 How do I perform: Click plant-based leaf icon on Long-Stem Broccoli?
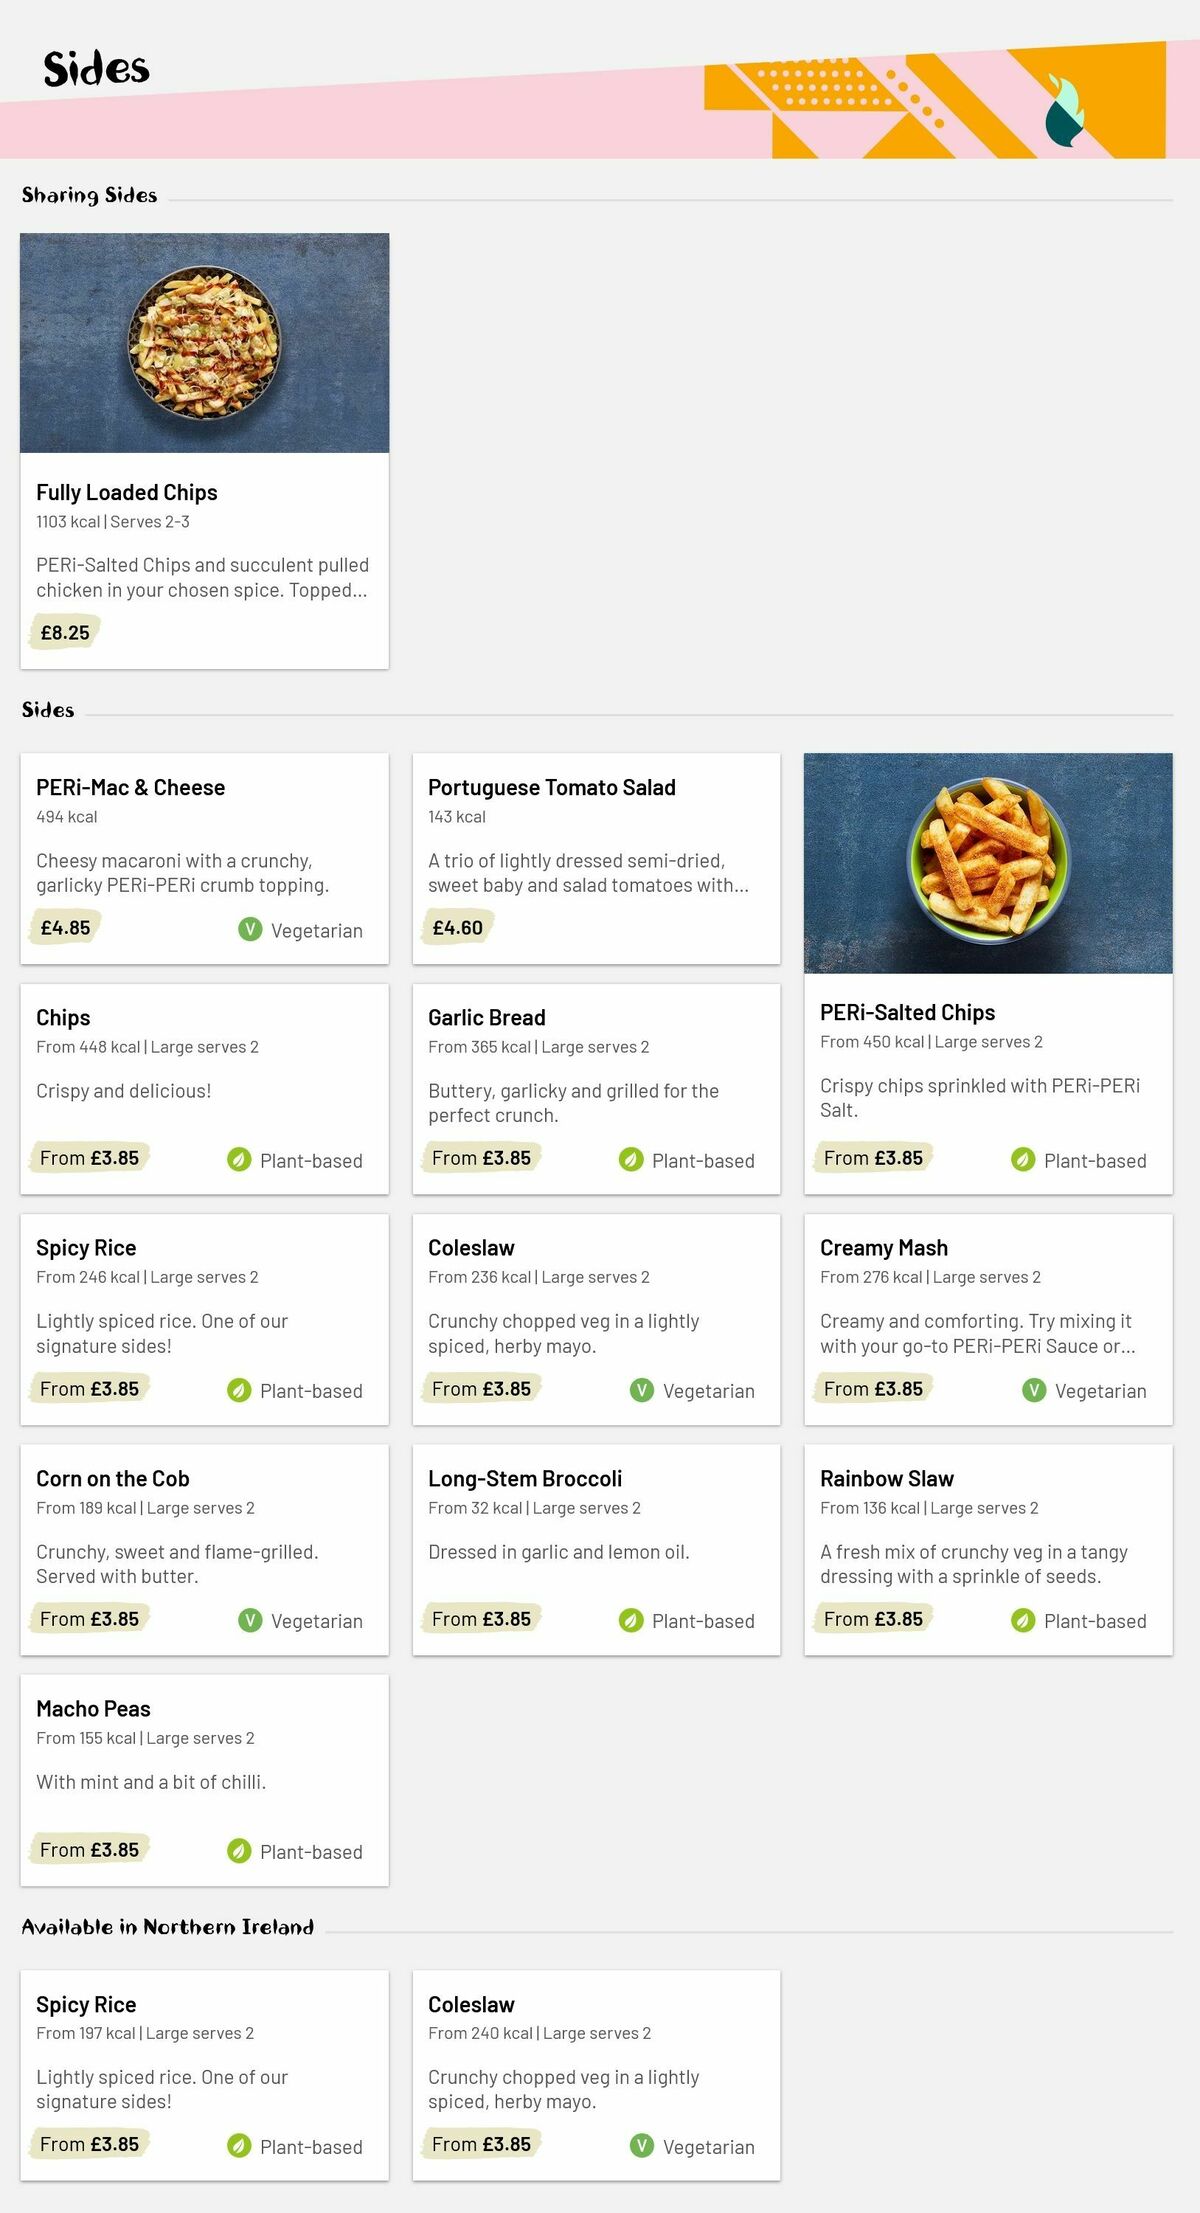631,1620
